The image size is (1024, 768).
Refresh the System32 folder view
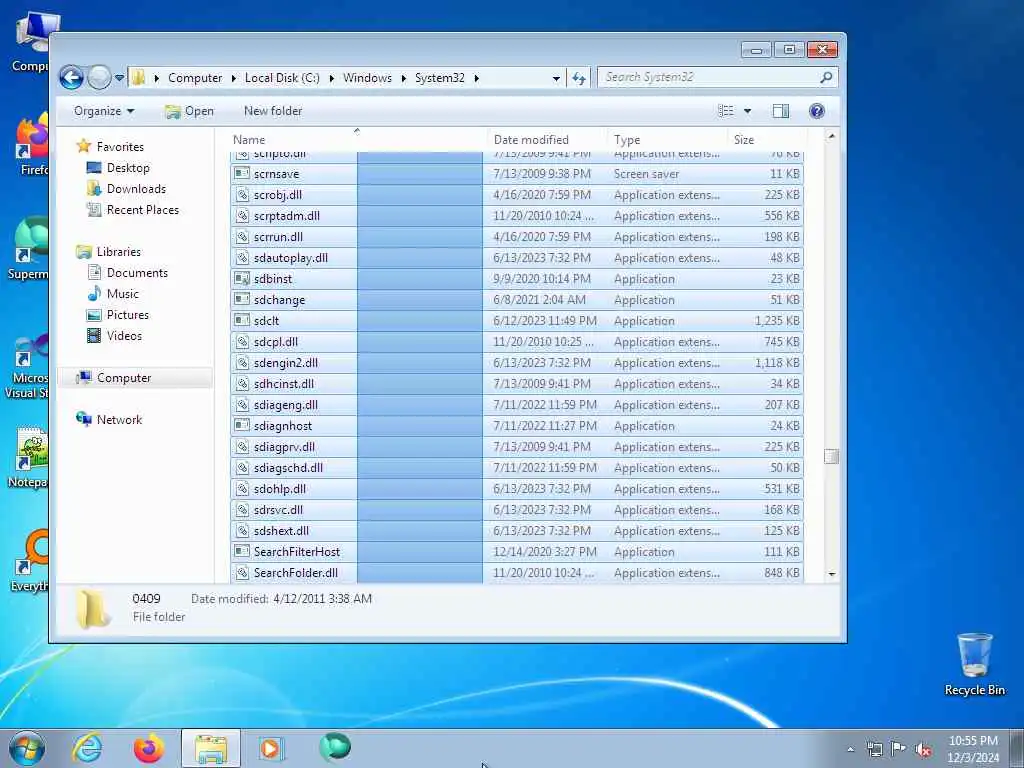tap(579, 78)
